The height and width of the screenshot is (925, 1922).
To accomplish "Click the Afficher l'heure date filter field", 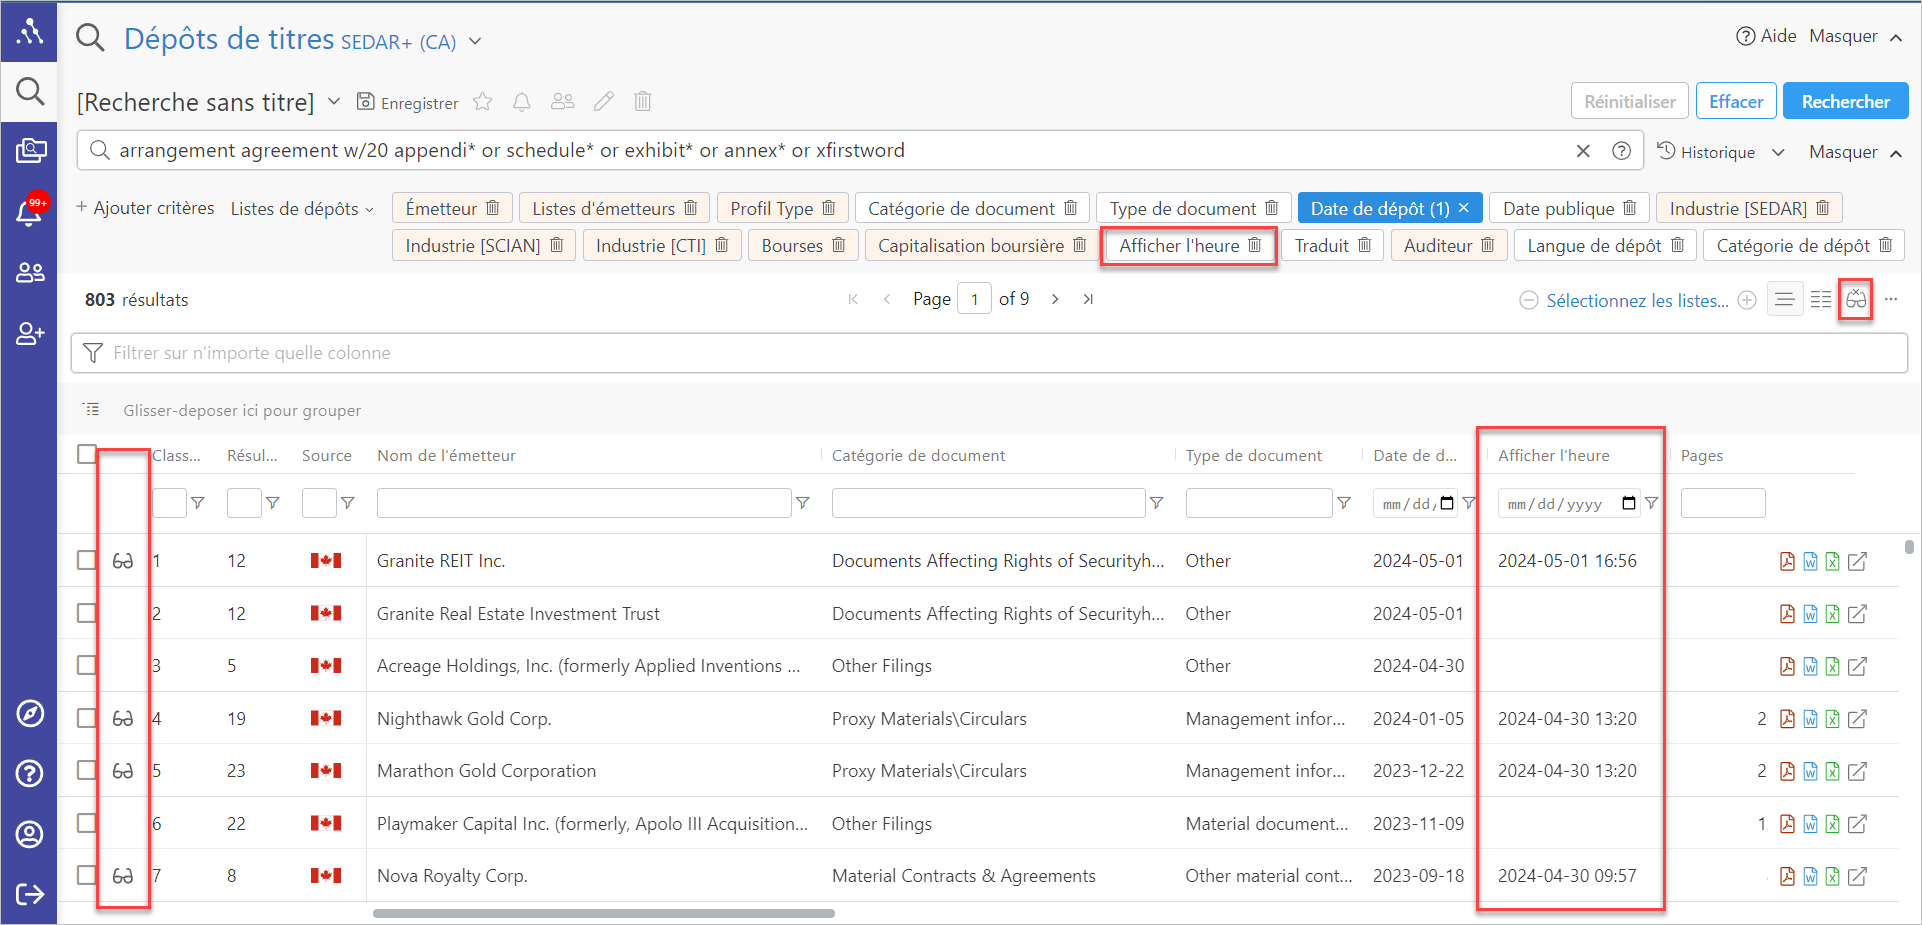I will (1568, 503).
